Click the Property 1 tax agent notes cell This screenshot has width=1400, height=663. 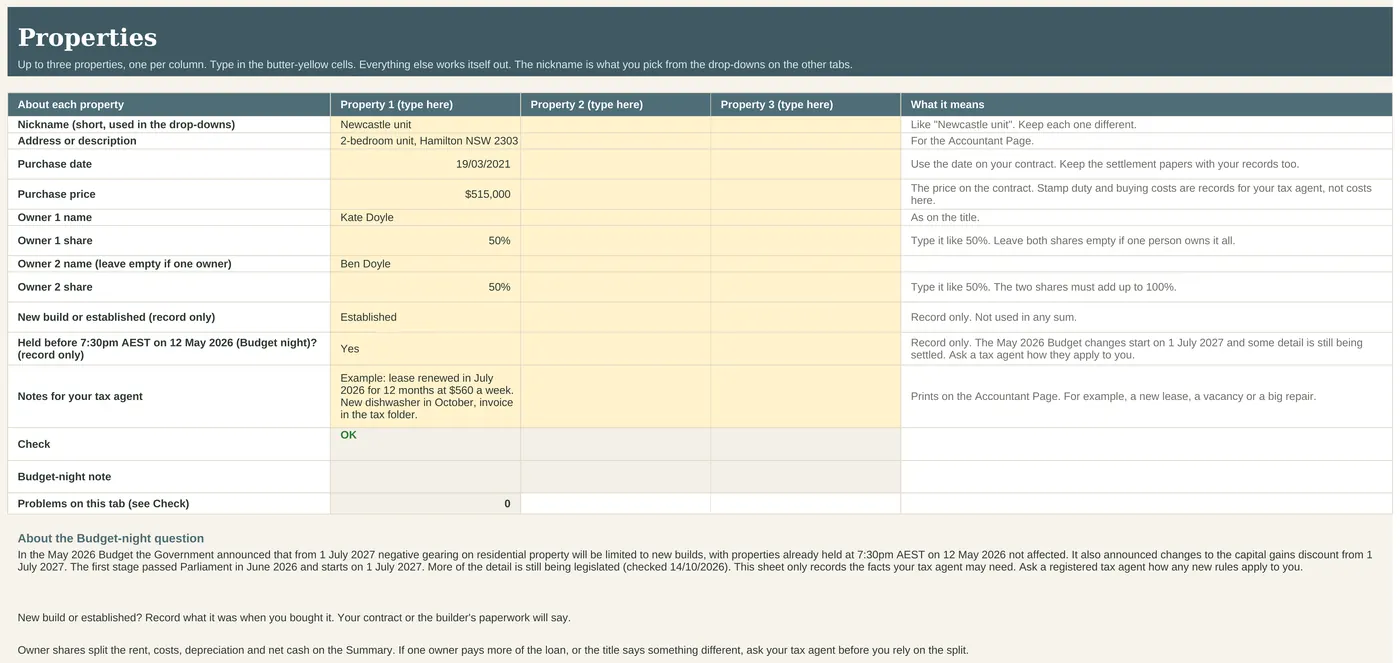(x=425, y=396)
